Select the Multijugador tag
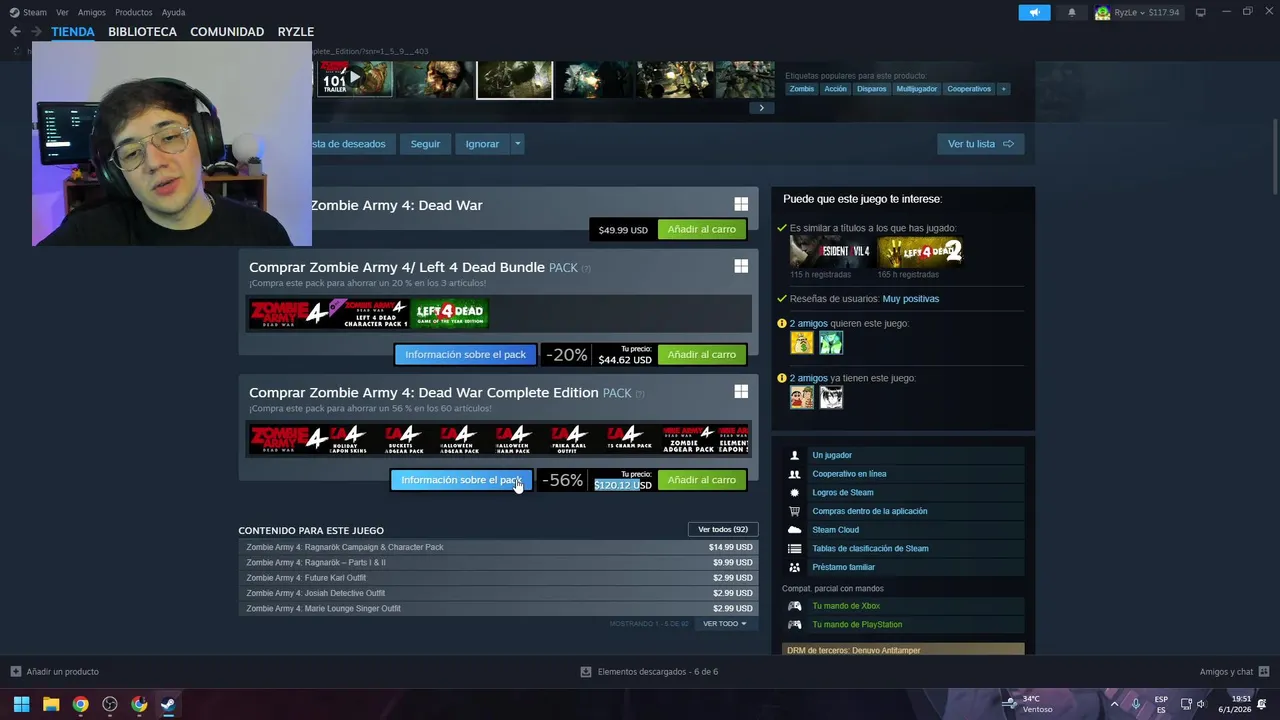1280x720 pixels. [917, 89]
